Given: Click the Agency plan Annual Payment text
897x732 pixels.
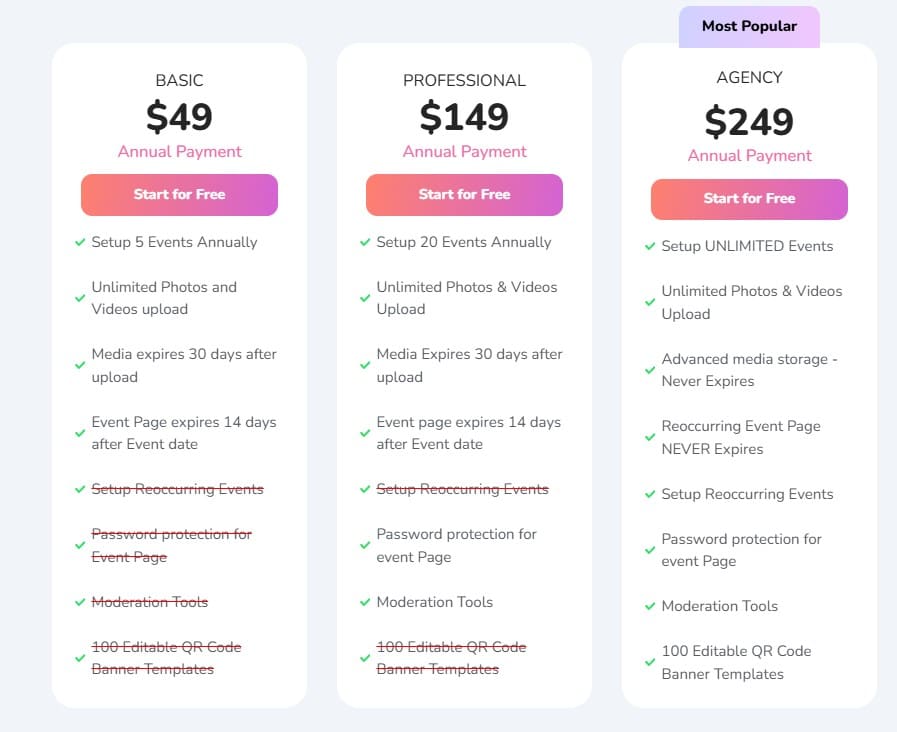Looking at the screenshot, I should [750, 156].
